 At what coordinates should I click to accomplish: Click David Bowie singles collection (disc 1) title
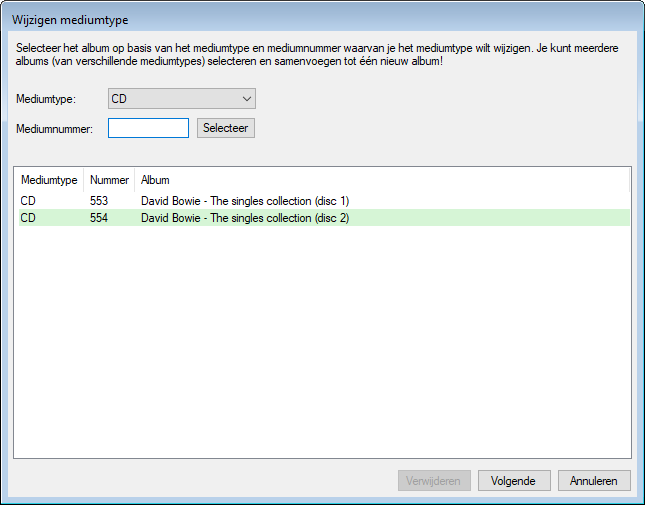pyautogui.click(x=245, y=201)
